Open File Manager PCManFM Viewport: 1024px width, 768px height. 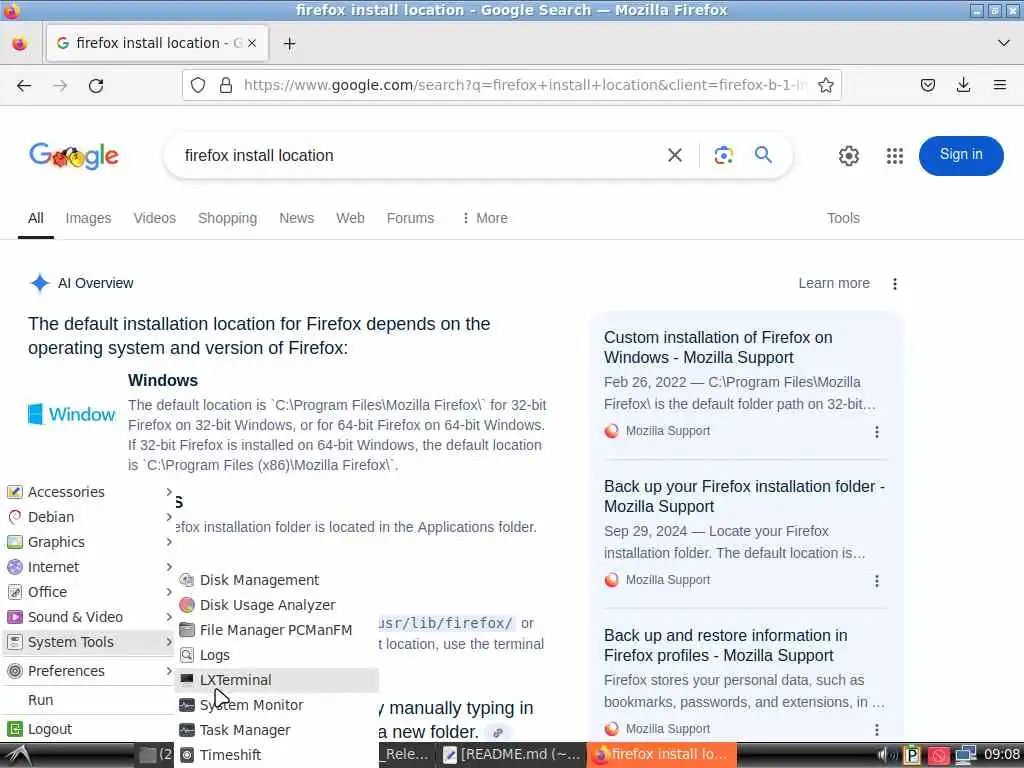[278, 630]
